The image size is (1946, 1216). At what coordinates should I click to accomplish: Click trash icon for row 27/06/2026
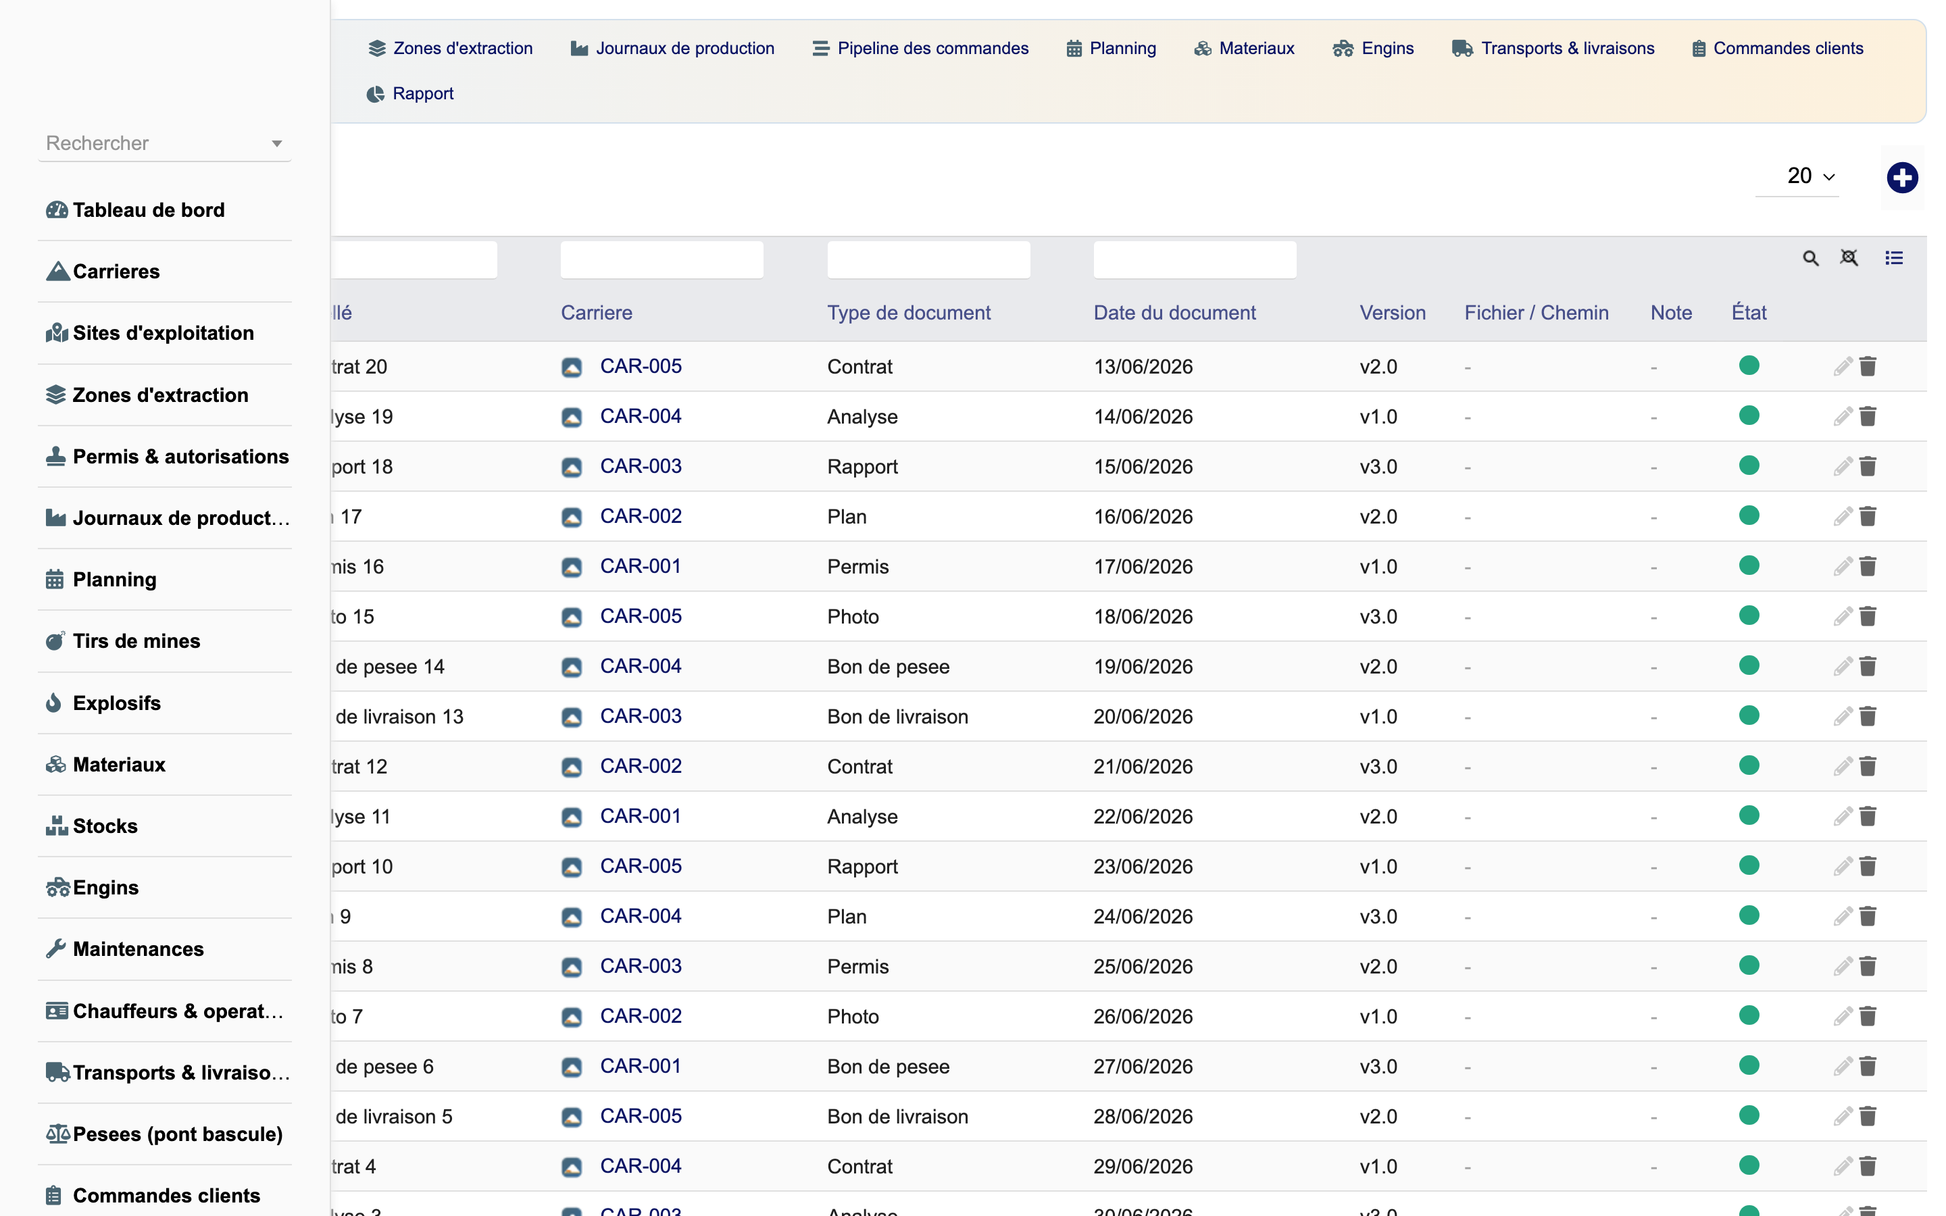(x=1868, y=1067)
